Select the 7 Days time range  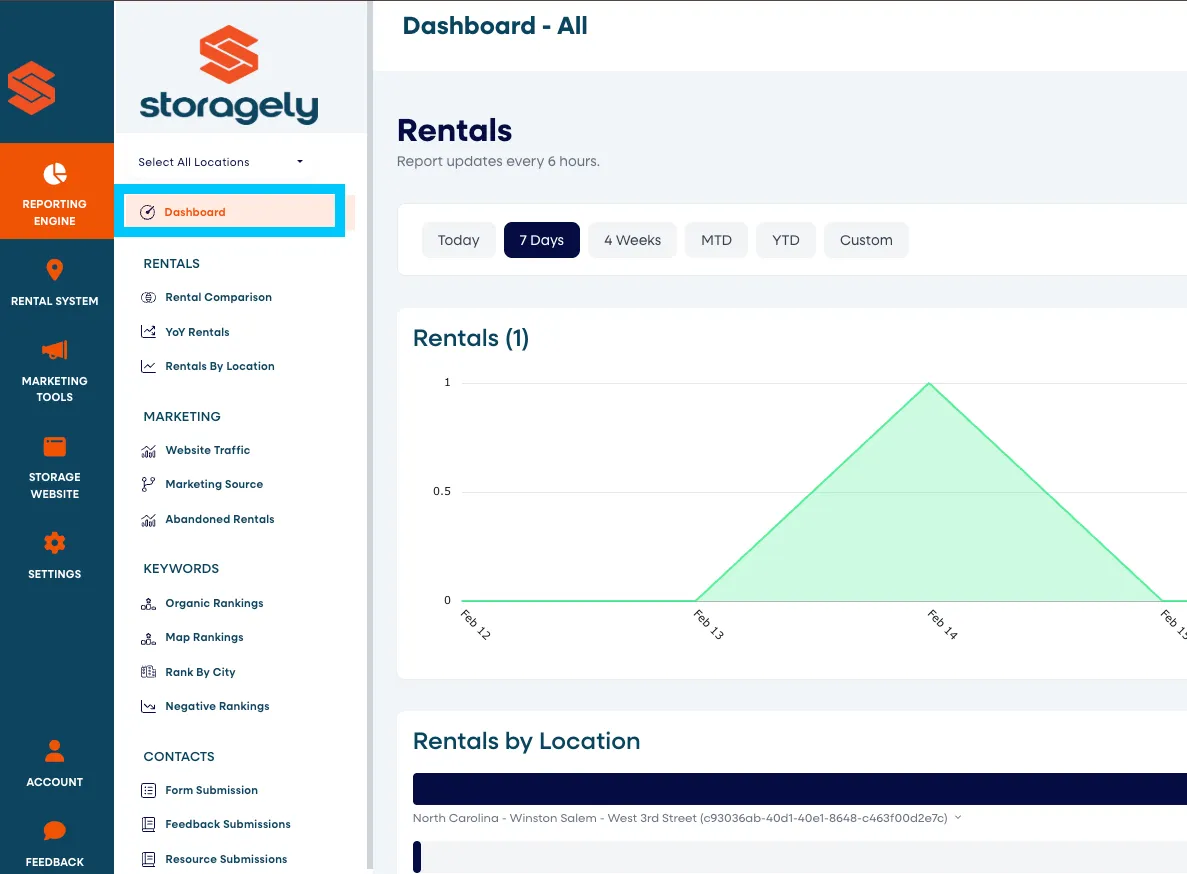542,240
